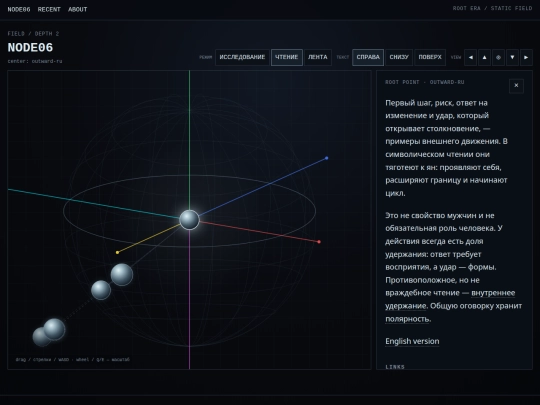Open the RECENT menu item
This screenshot has height=405, width=540.
49,10
